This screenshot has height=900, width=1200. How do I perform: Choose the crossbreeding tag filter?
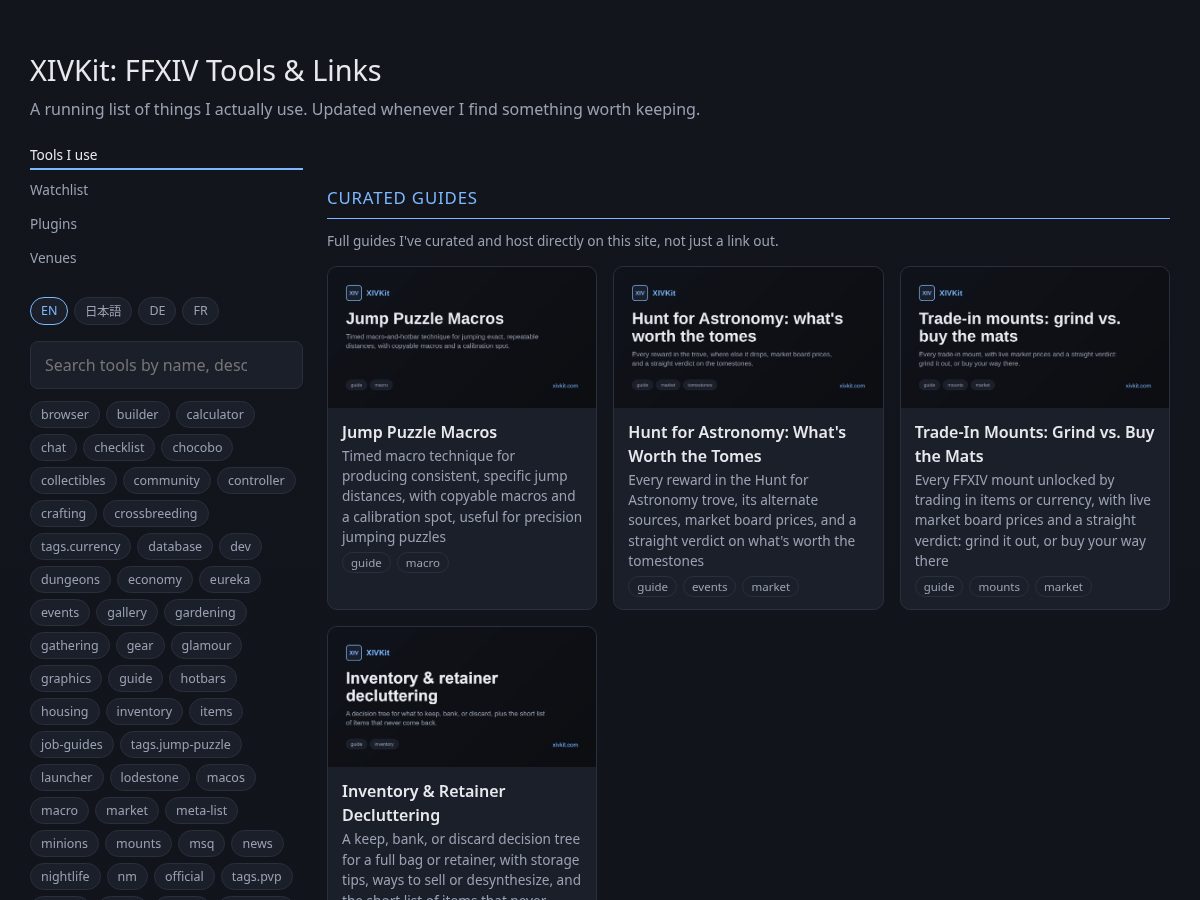pos(156,513)
